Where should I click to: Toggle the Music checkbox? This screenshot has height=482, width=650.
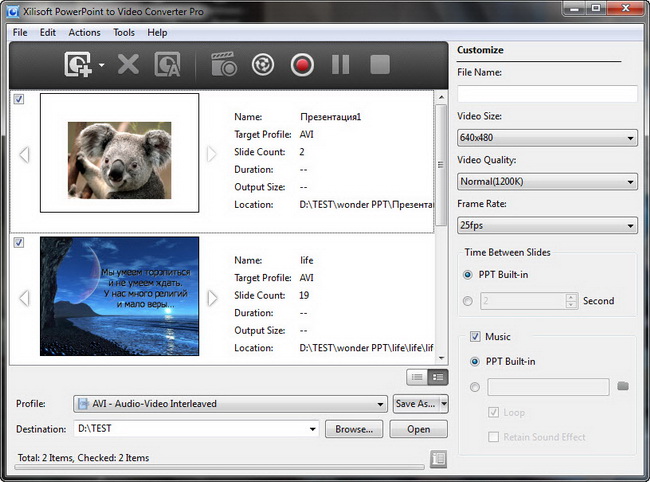(x=475, y=337)
